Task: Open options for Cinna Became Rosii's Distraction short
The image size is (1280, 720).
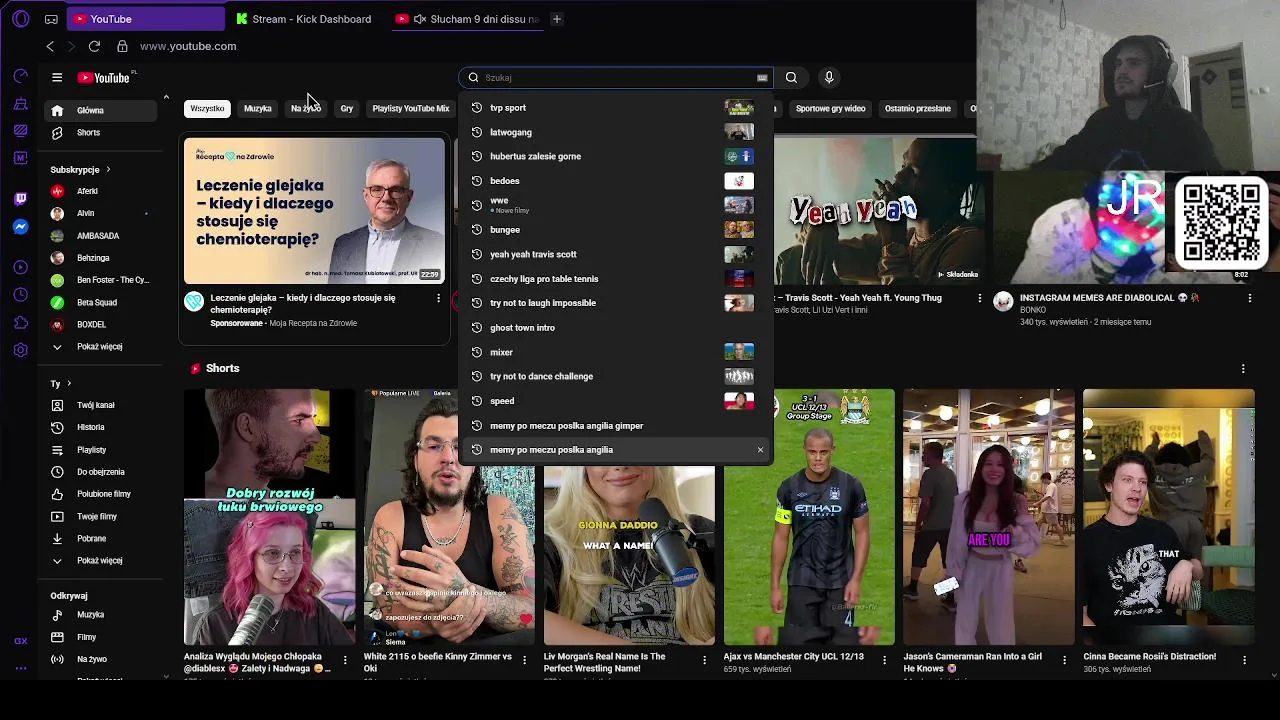Action: click(1244, 660)
